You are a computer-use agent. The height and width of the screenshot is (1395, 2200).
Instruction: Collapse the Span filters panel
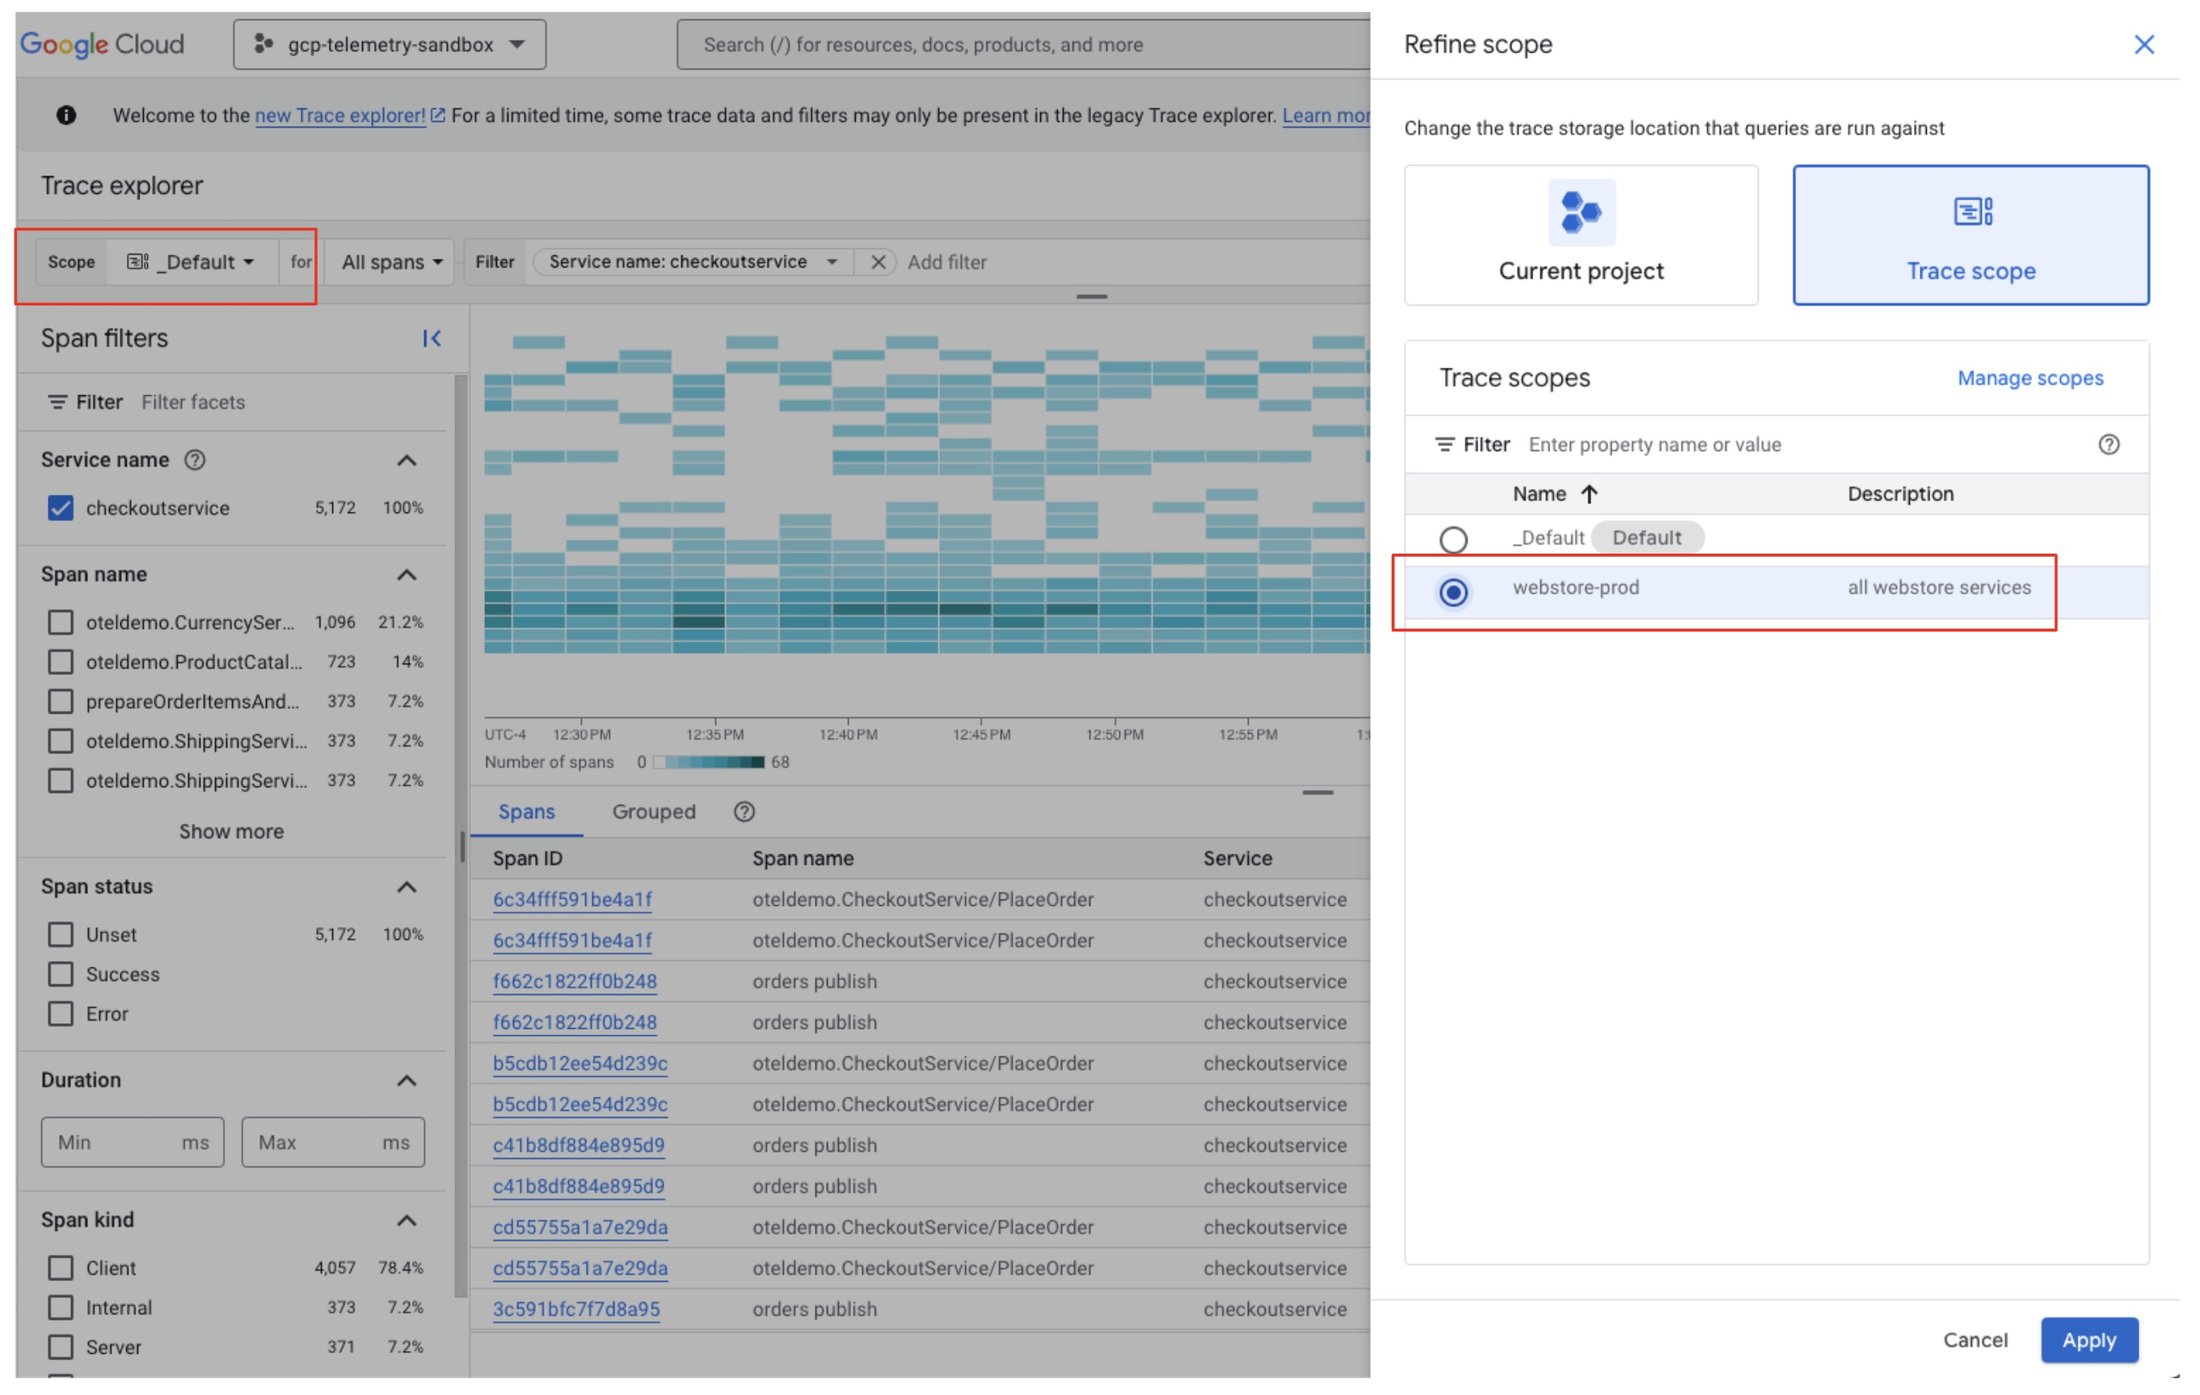click(x=432, y=338)
